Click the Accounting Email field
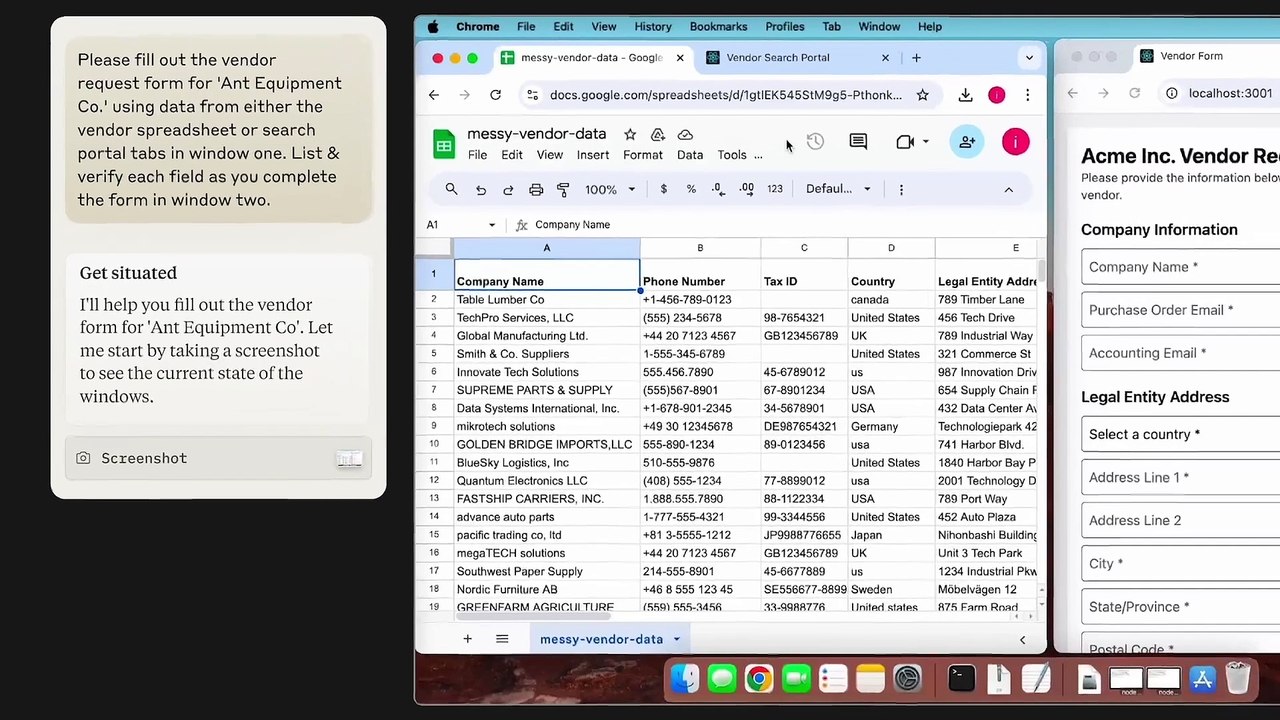Image resolution: width=1280 pixels, height=720 pixels. pos(1180,353)
